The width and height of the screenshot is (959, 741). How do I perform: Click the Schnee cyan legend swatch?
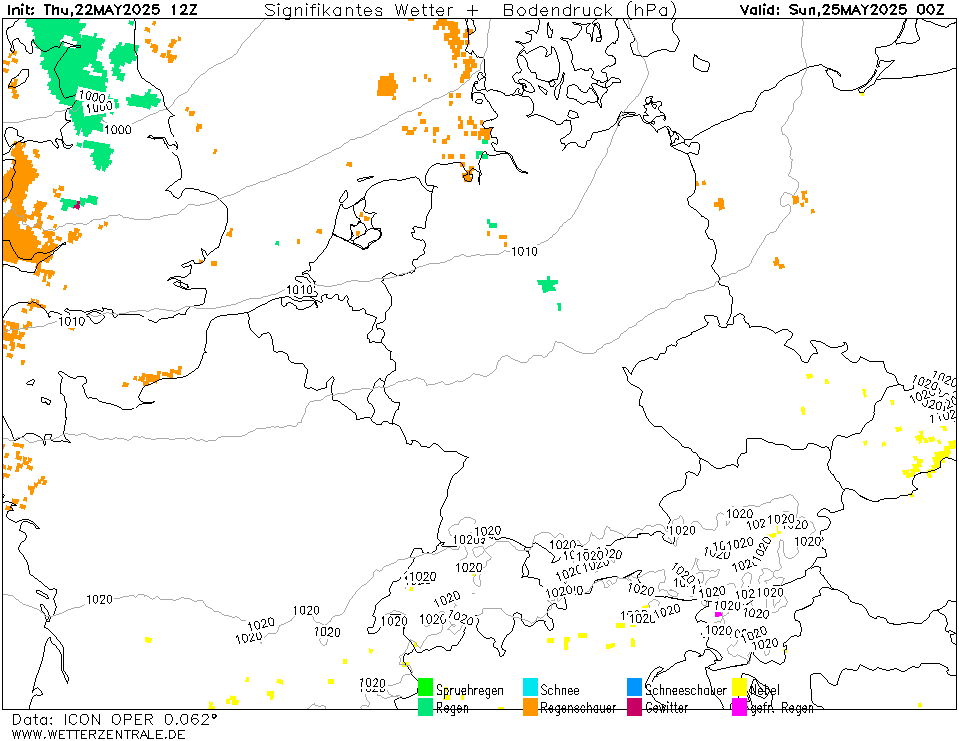click(x=530, y=687)
